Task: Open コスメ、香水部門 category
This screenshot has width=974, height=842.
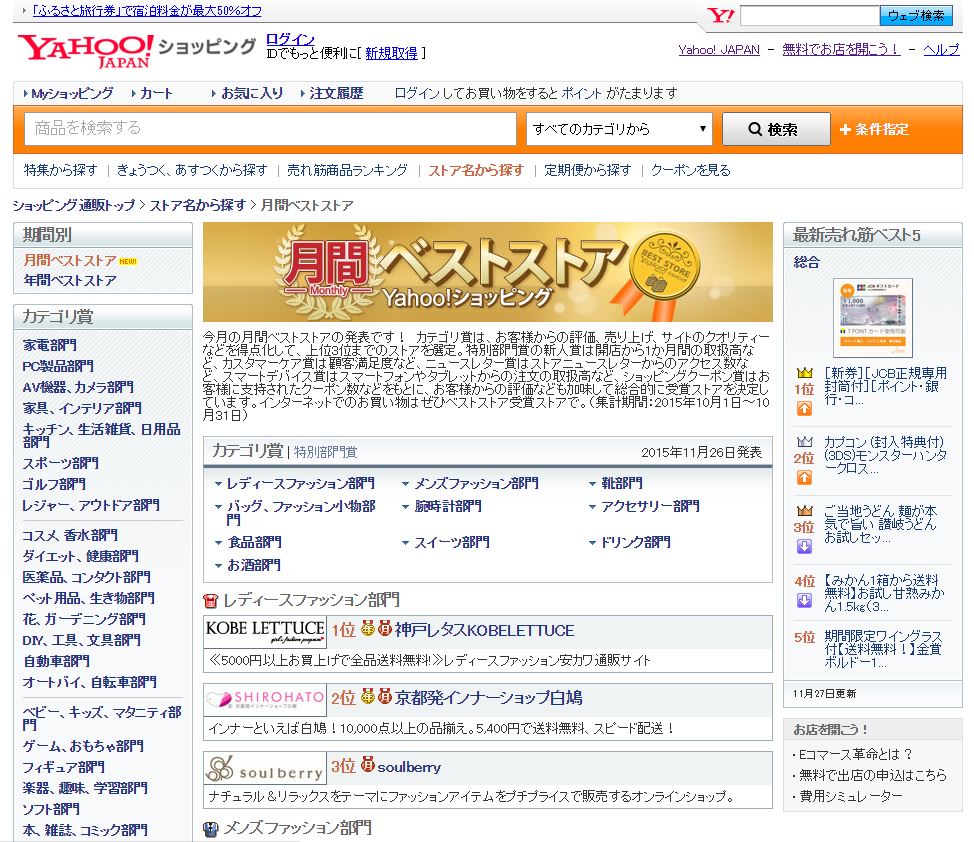Action: tap(70, 536)
